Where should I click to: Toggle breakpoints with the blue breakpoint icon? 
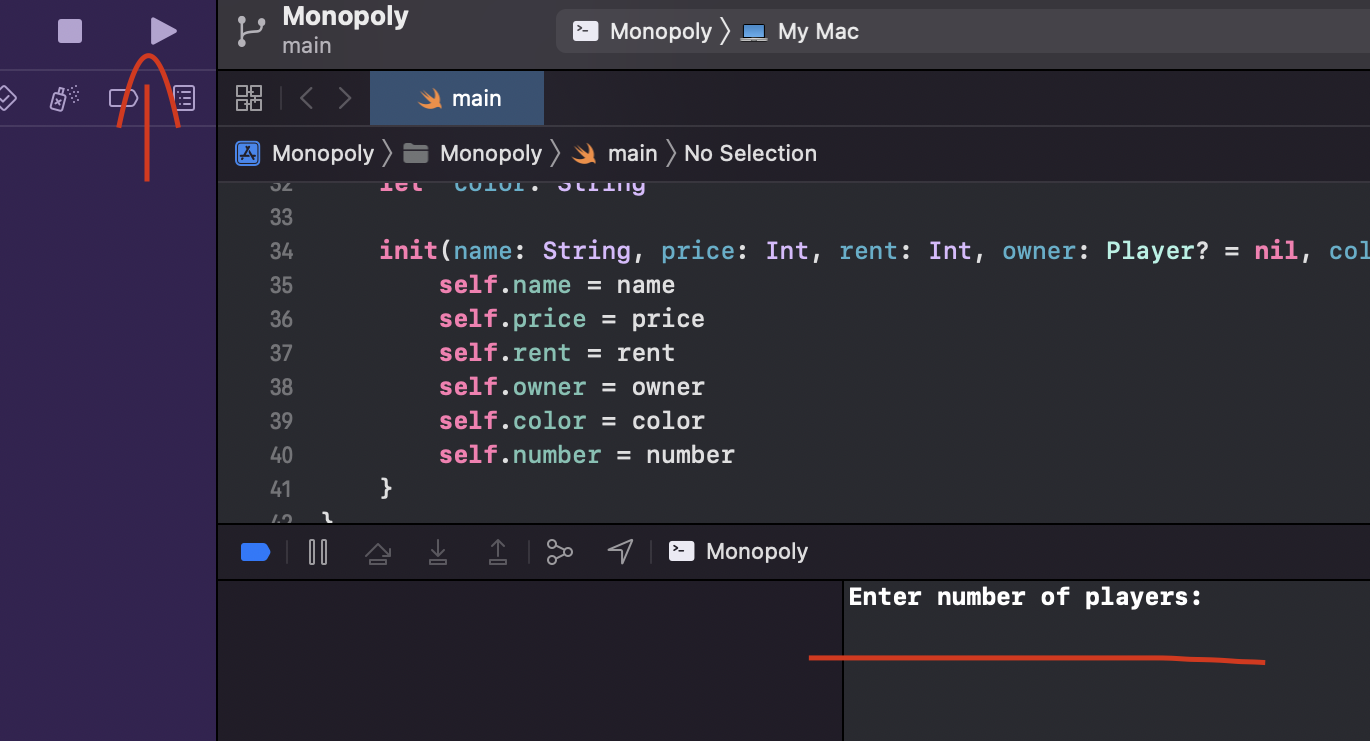pos(255,551)
